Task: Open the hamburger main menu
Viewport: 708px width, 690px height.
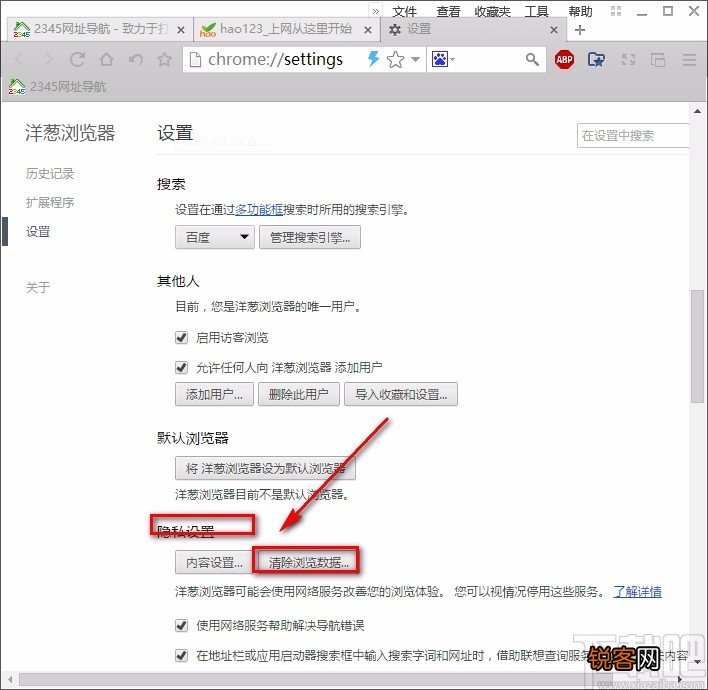Action: (x=689, y=59)
